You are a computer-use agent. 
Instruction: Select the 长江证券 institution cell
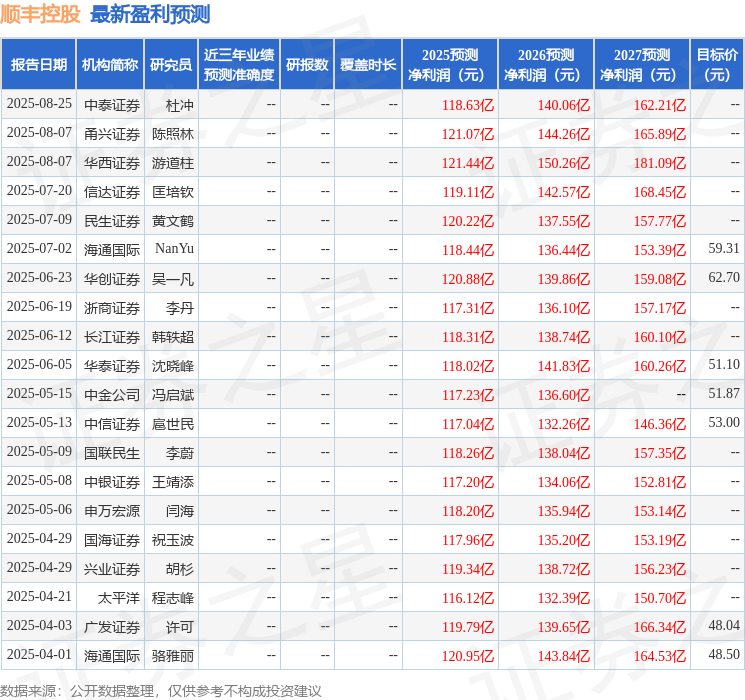click(x=112, y=336)
